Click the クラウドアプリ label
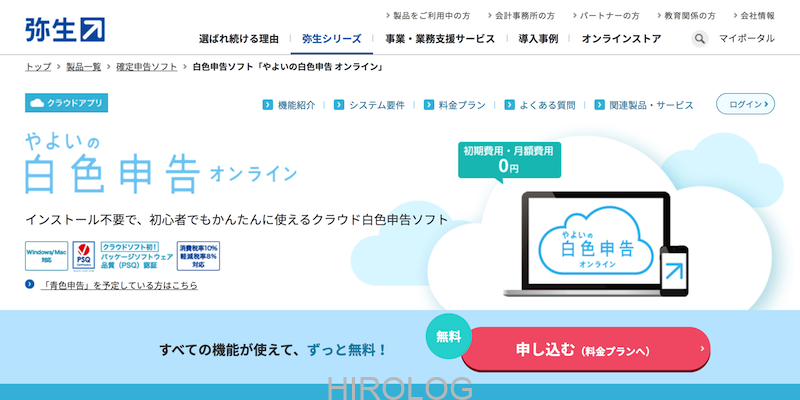The width and height of the screenshot is (800, 400). [66, 103]
